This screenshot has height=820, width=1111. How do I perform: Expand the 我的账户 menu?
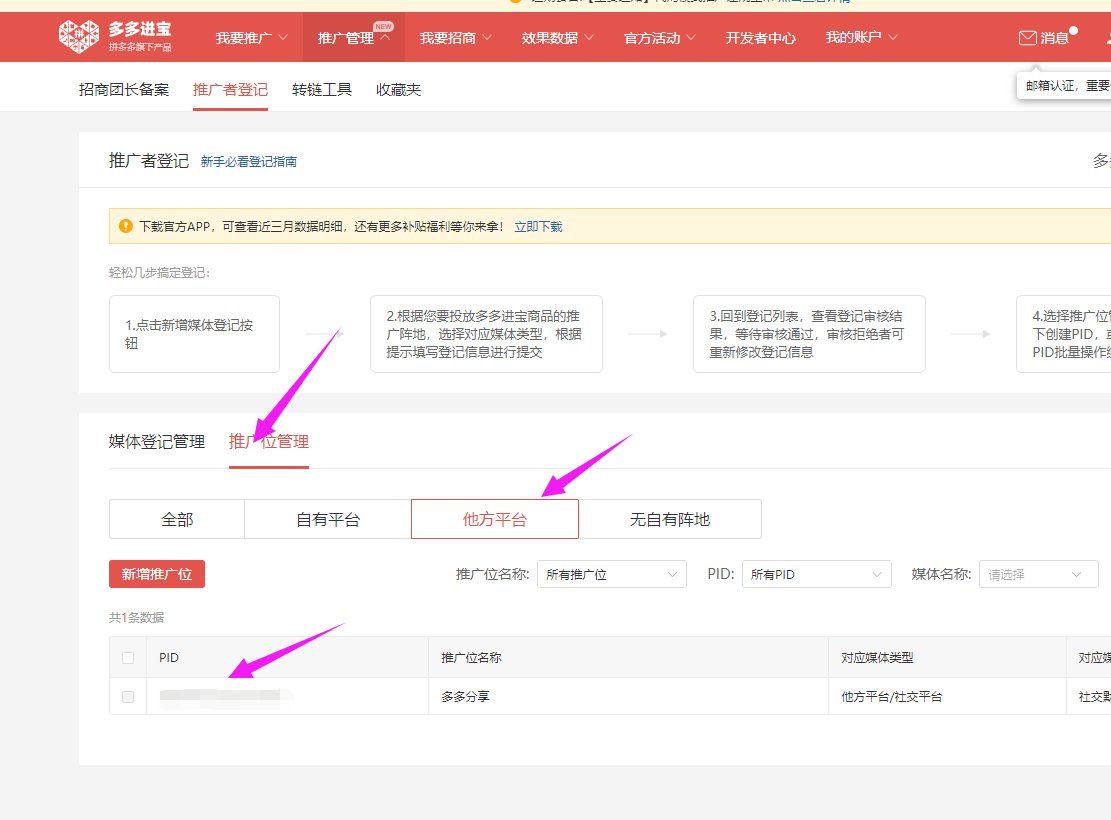(862, 37)
